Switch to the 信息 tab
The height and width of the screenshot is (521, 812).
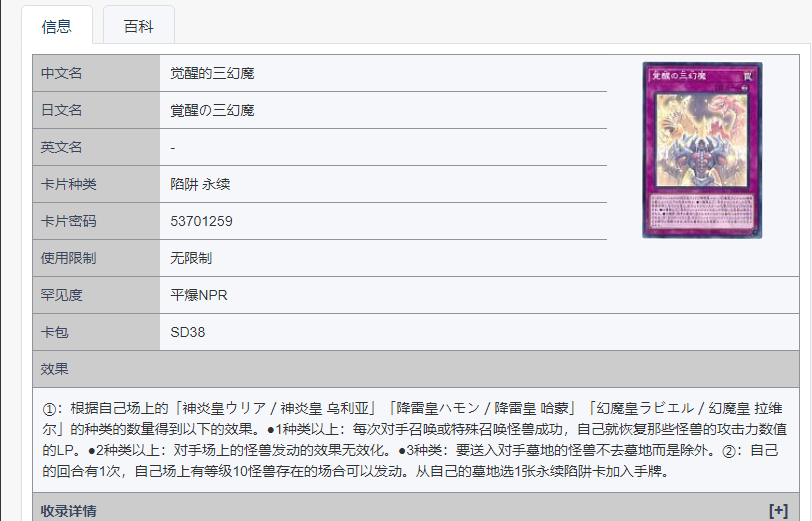[56, 25]
